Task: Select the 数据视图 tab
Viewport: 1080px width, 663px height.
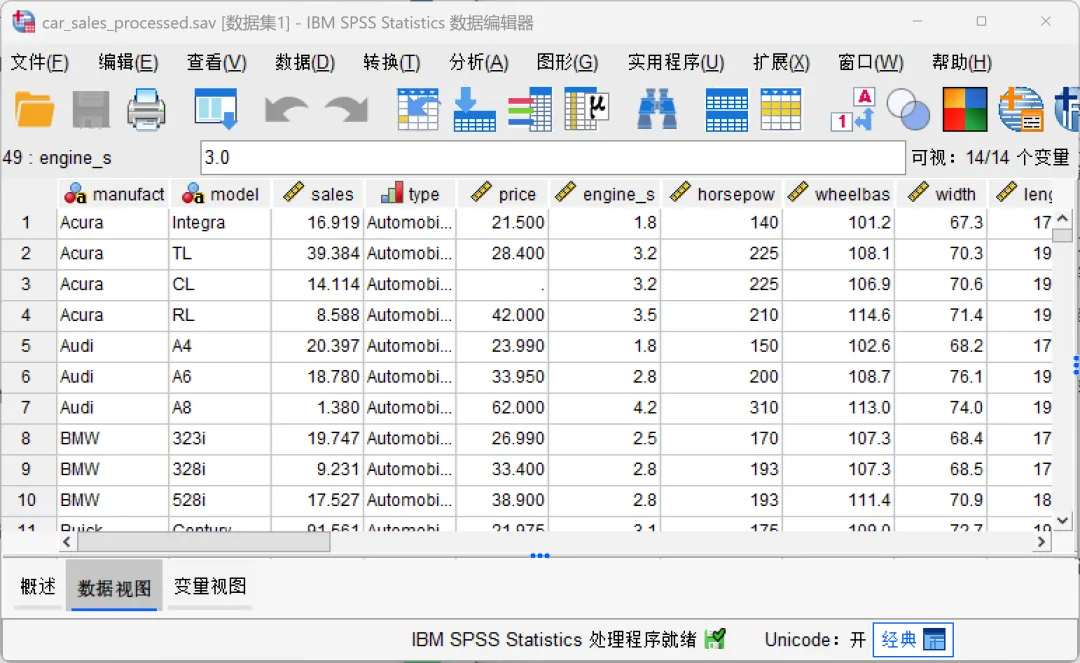Action: coord(114,586)
